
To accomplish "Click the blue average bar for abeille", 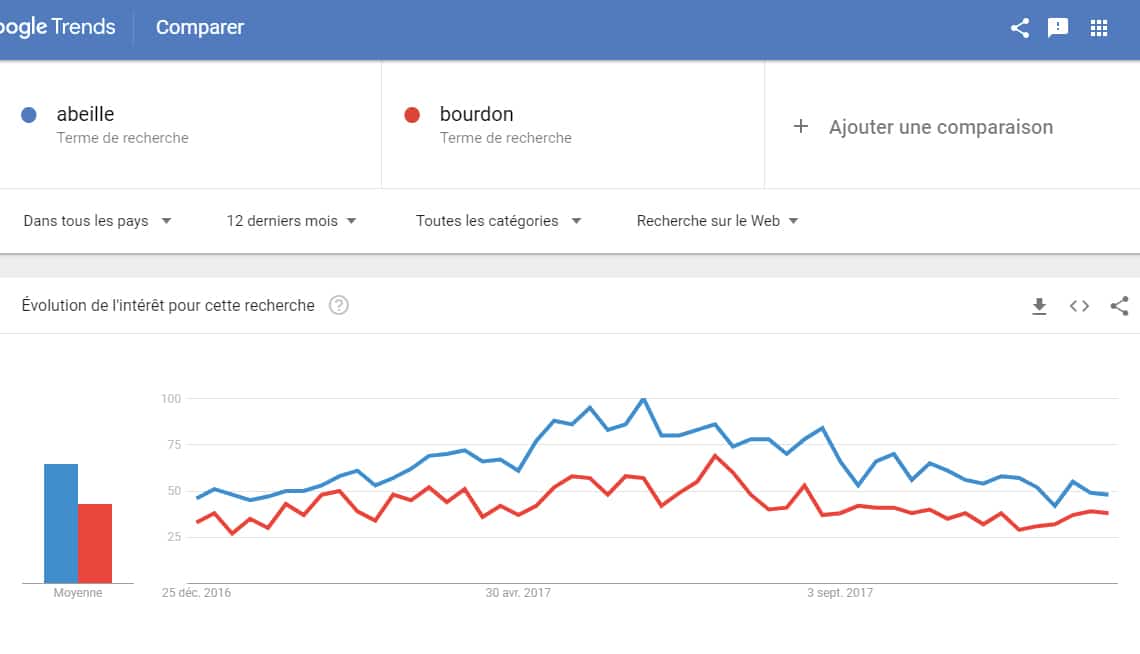I will [x=61, y=523].
